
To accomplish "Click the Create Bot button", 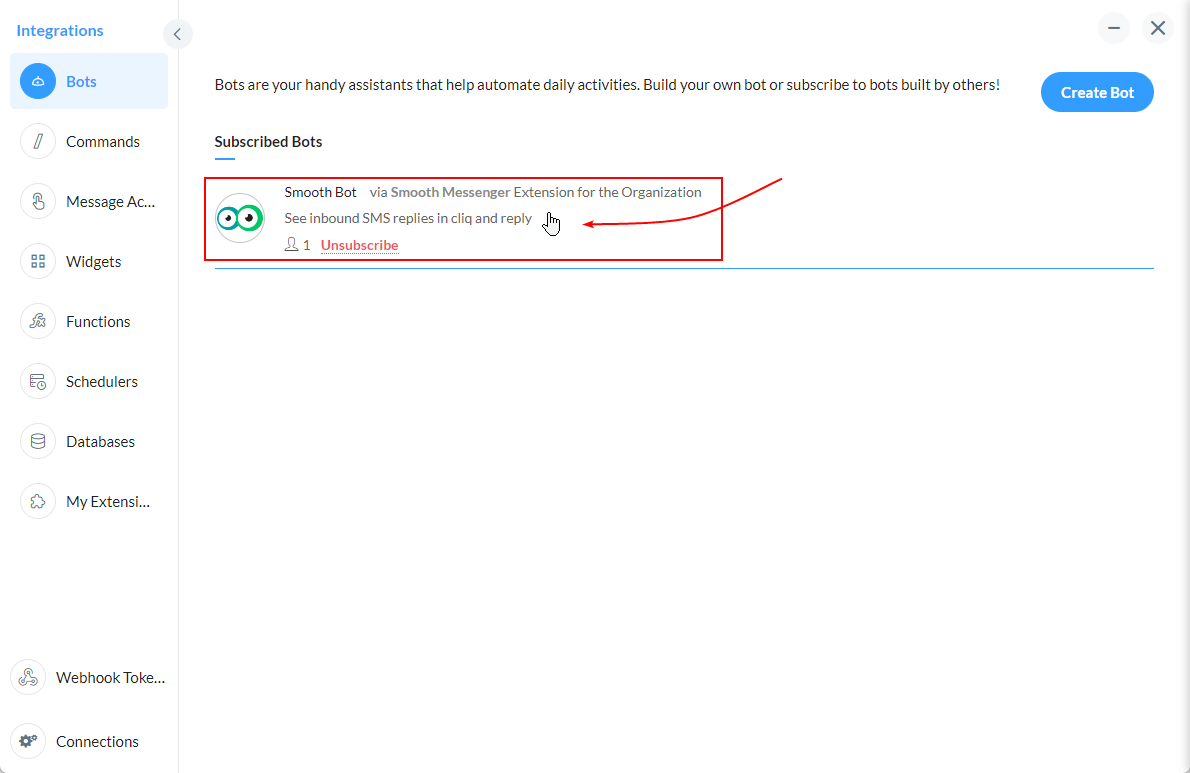I will (1097, 93).
